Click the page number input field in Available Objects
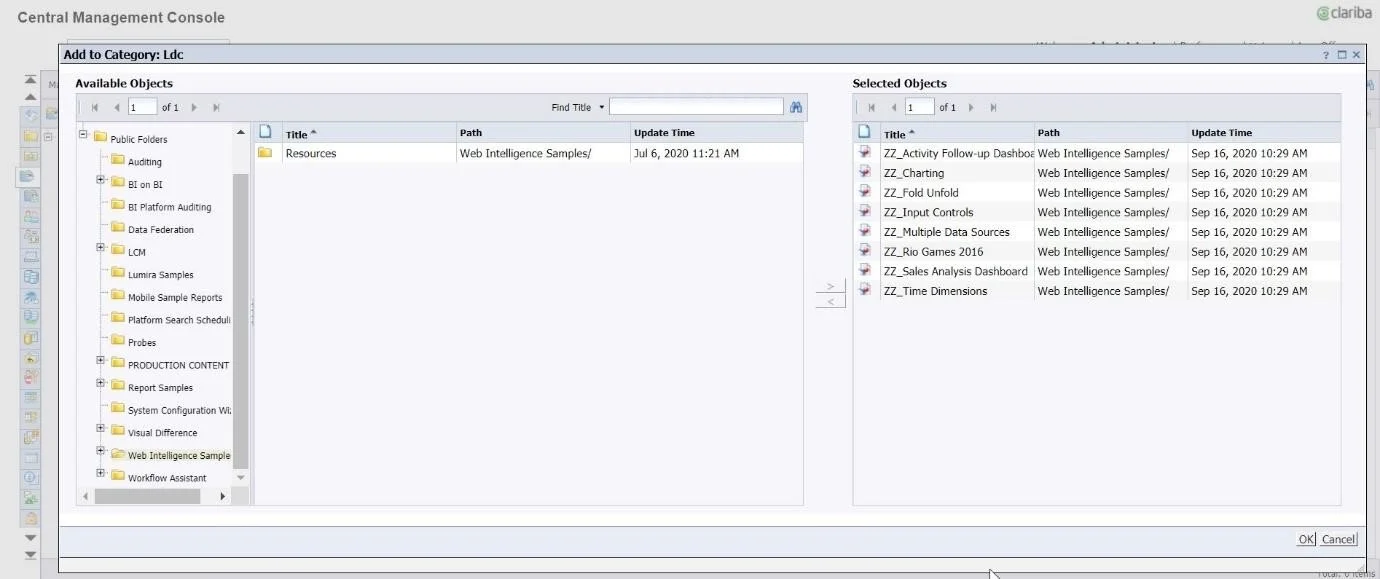Screen dimensions: 1380x579 pos(141,106)
